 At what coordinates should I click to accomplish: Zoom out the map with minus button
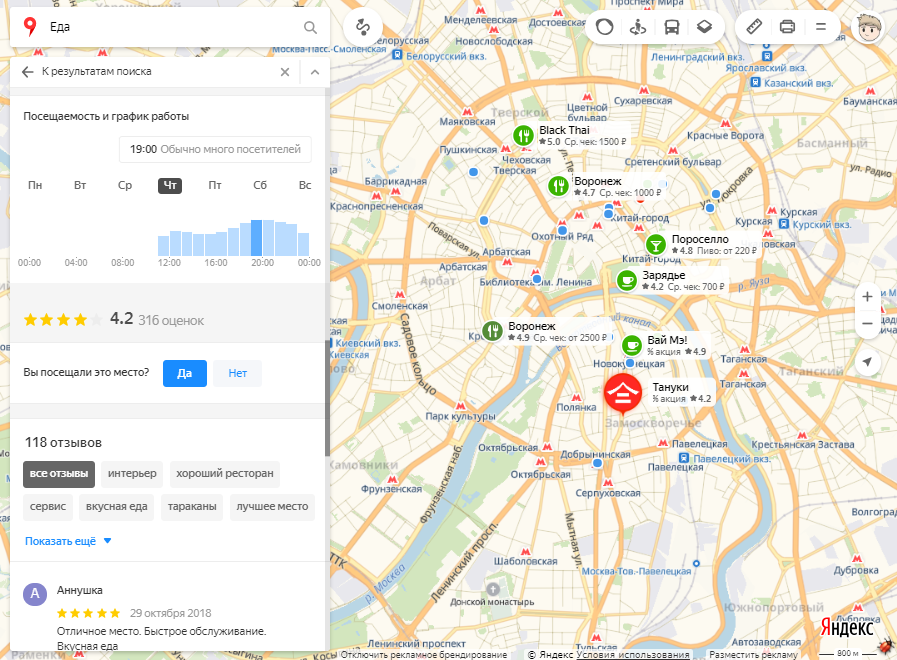pos(867,323)
